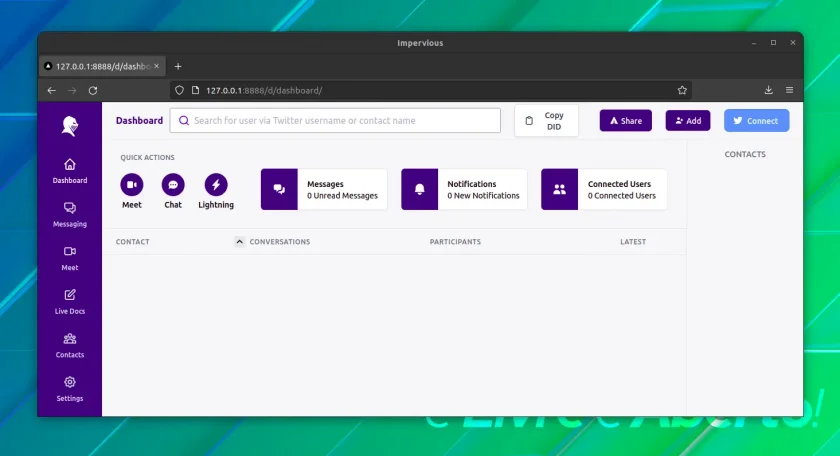Reload the page
840x456 pixels.
[x=93, y=91]
